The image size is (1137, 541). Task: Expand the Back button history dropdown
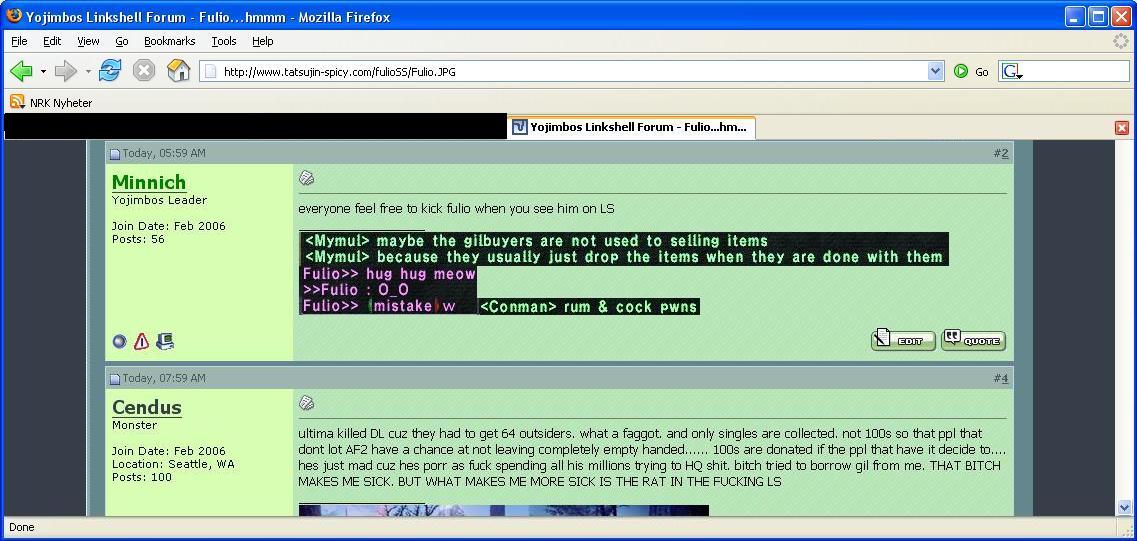point(43,71)
